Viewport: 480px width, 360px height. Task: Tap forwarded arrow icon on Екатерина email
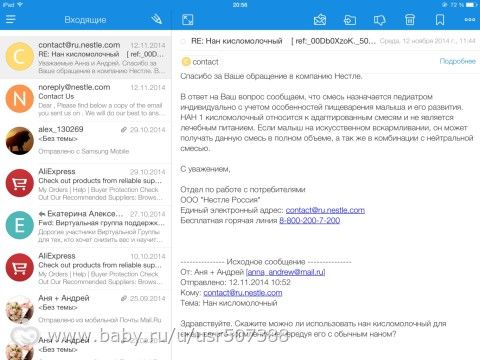(x=42, y=214)
